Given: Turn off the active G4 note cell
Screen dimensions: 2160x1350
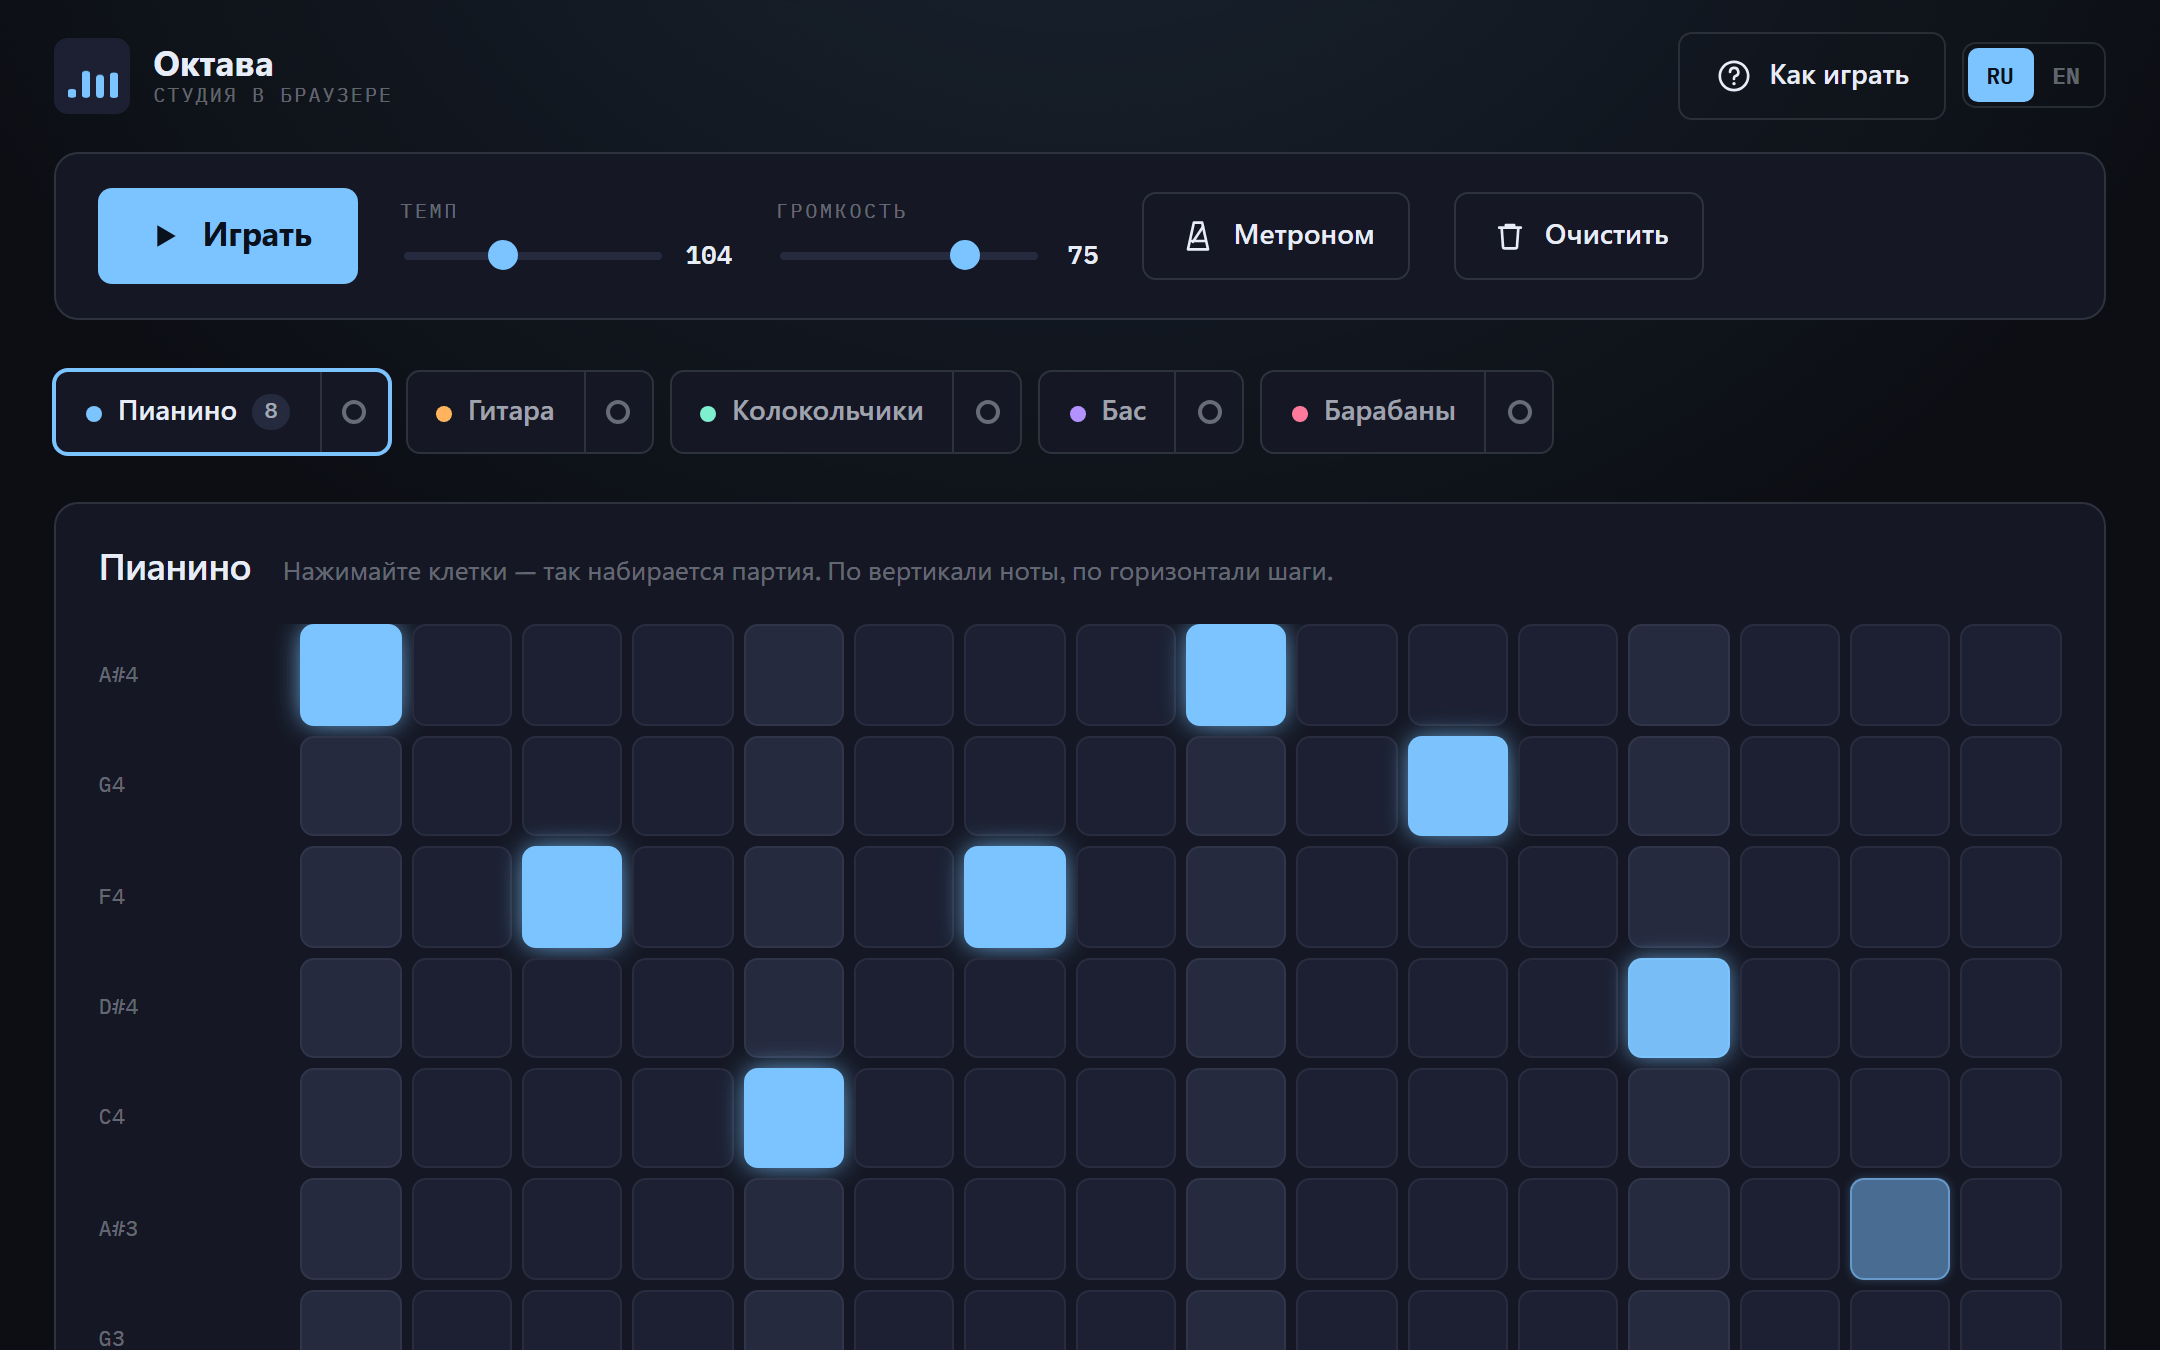Looking at the screenshot, I should 1458,786.
